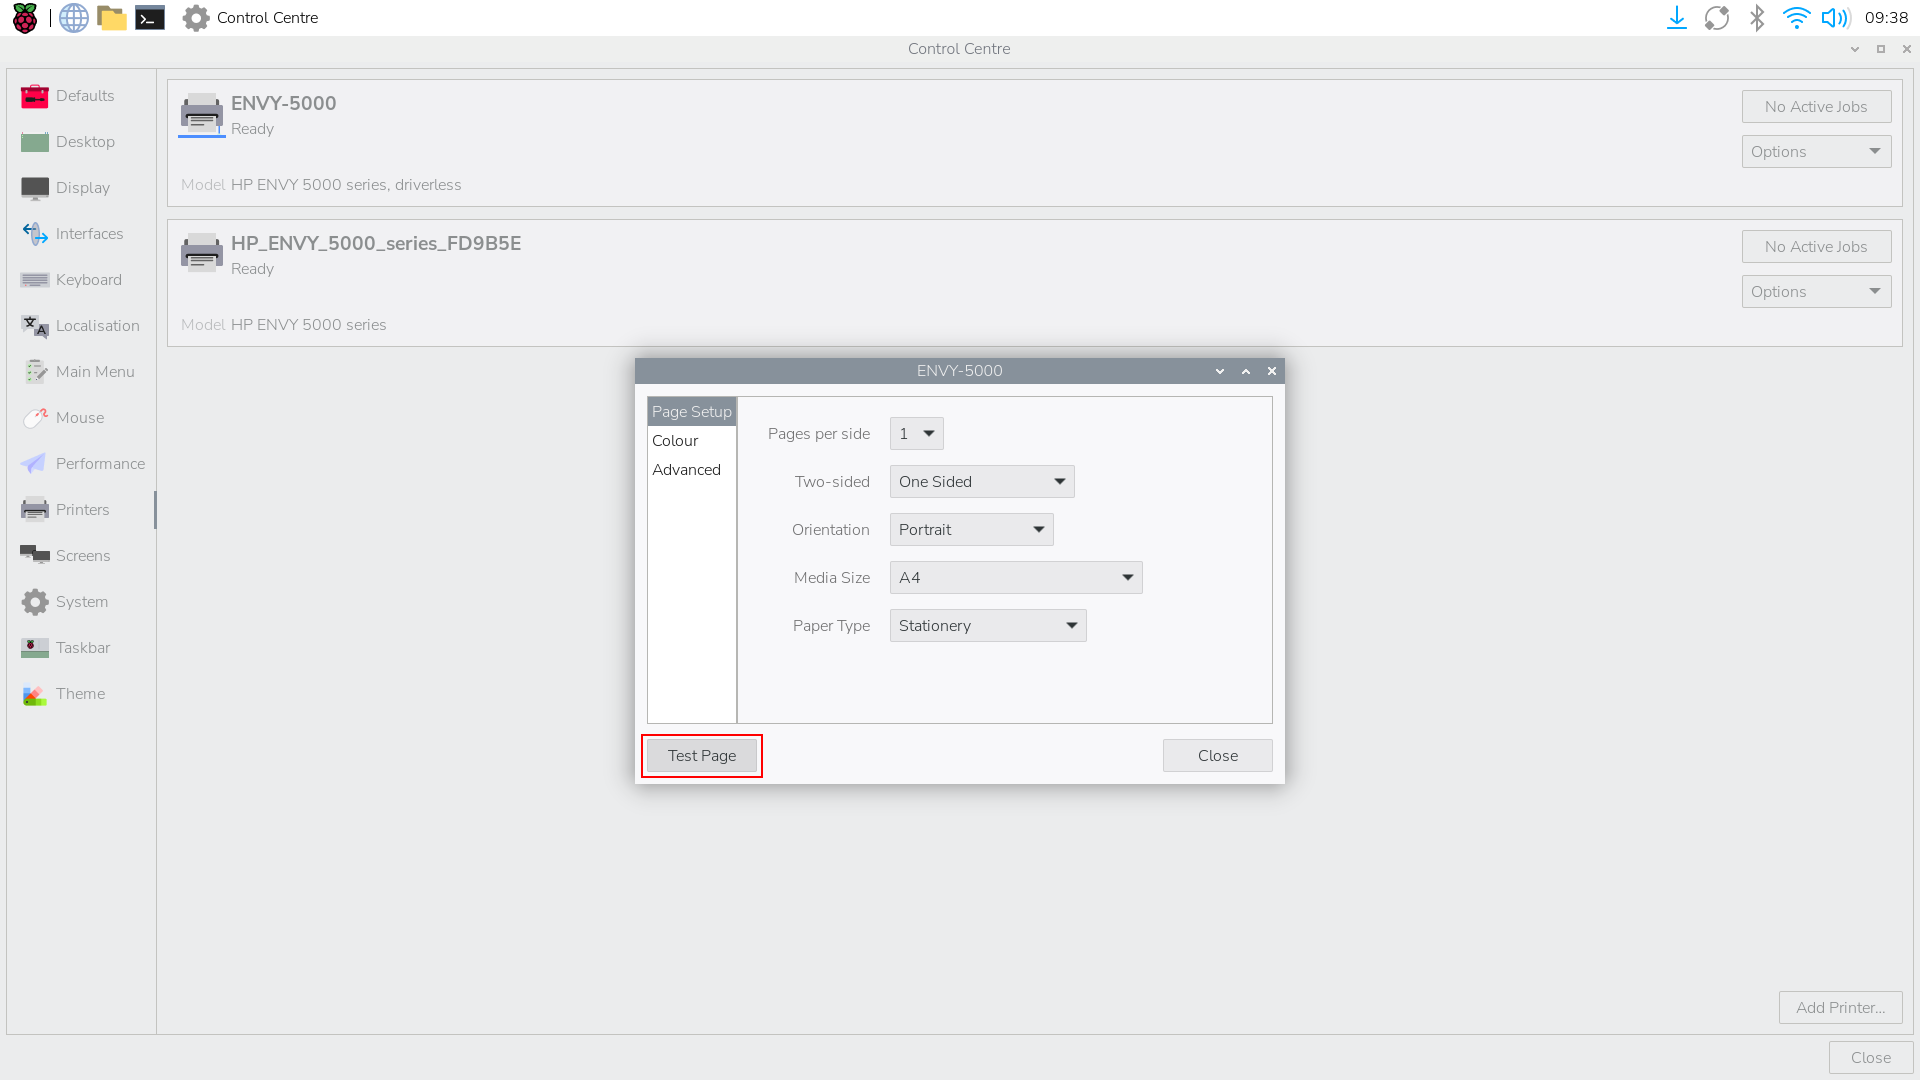Image resolution: width=1920 pixels, height=1080 pixels.
Task: Launch the web browser from the taskbar
Action: 74,18
